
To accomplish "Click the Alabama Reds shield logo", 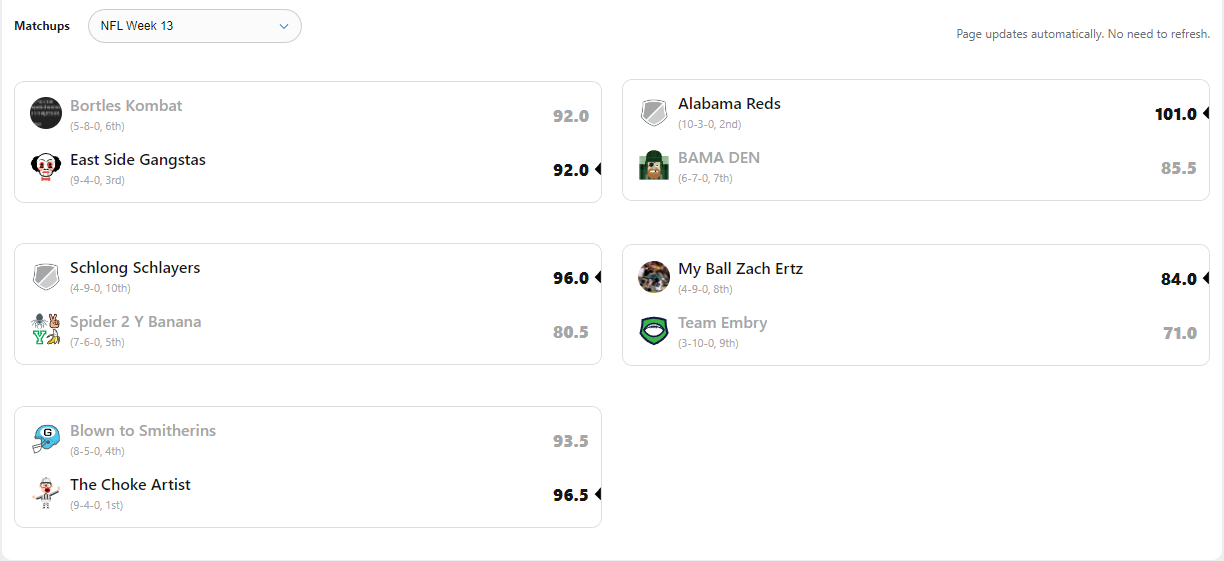I will 654,113.
